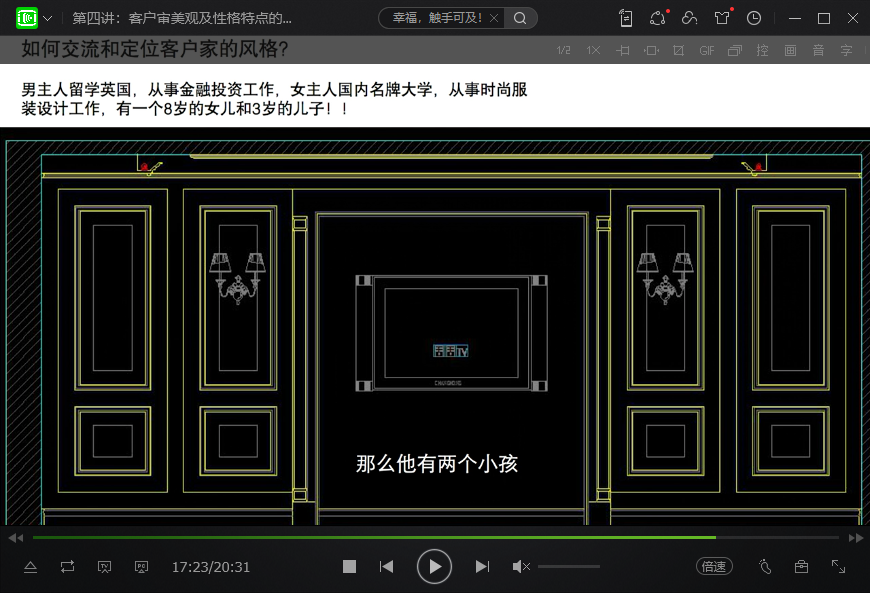Adjust the volume slider
This screenshot has height=593, width=870.
568,567
